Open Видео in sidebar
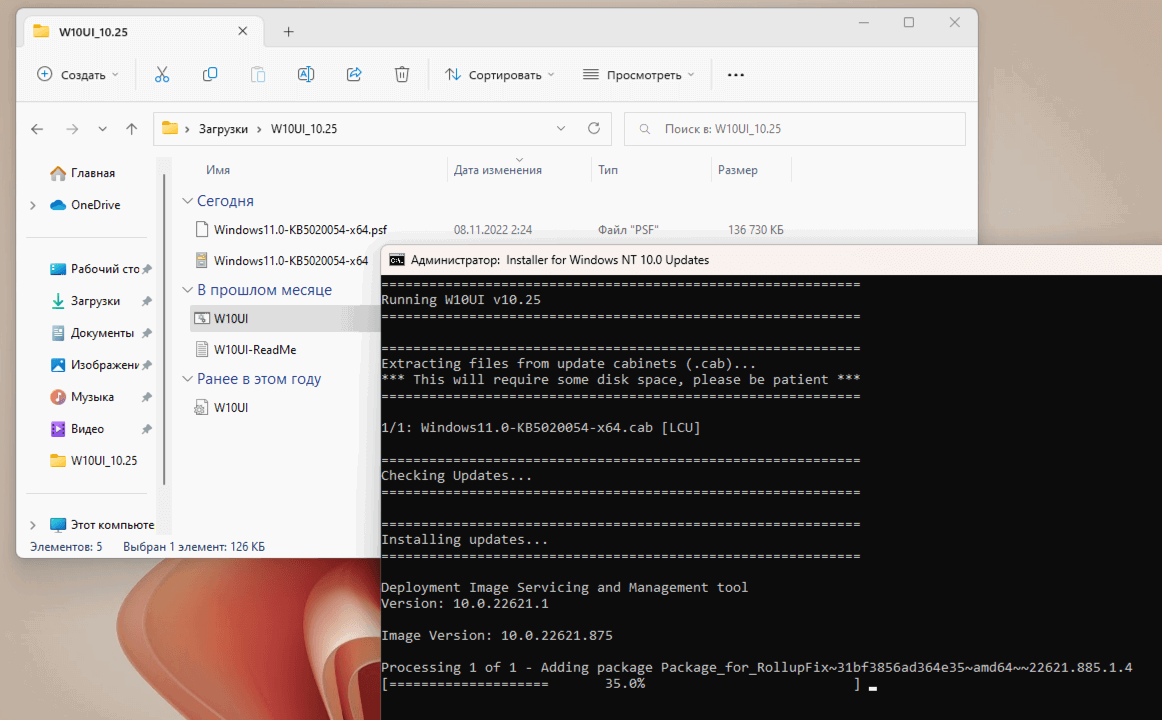 [77, 429]
